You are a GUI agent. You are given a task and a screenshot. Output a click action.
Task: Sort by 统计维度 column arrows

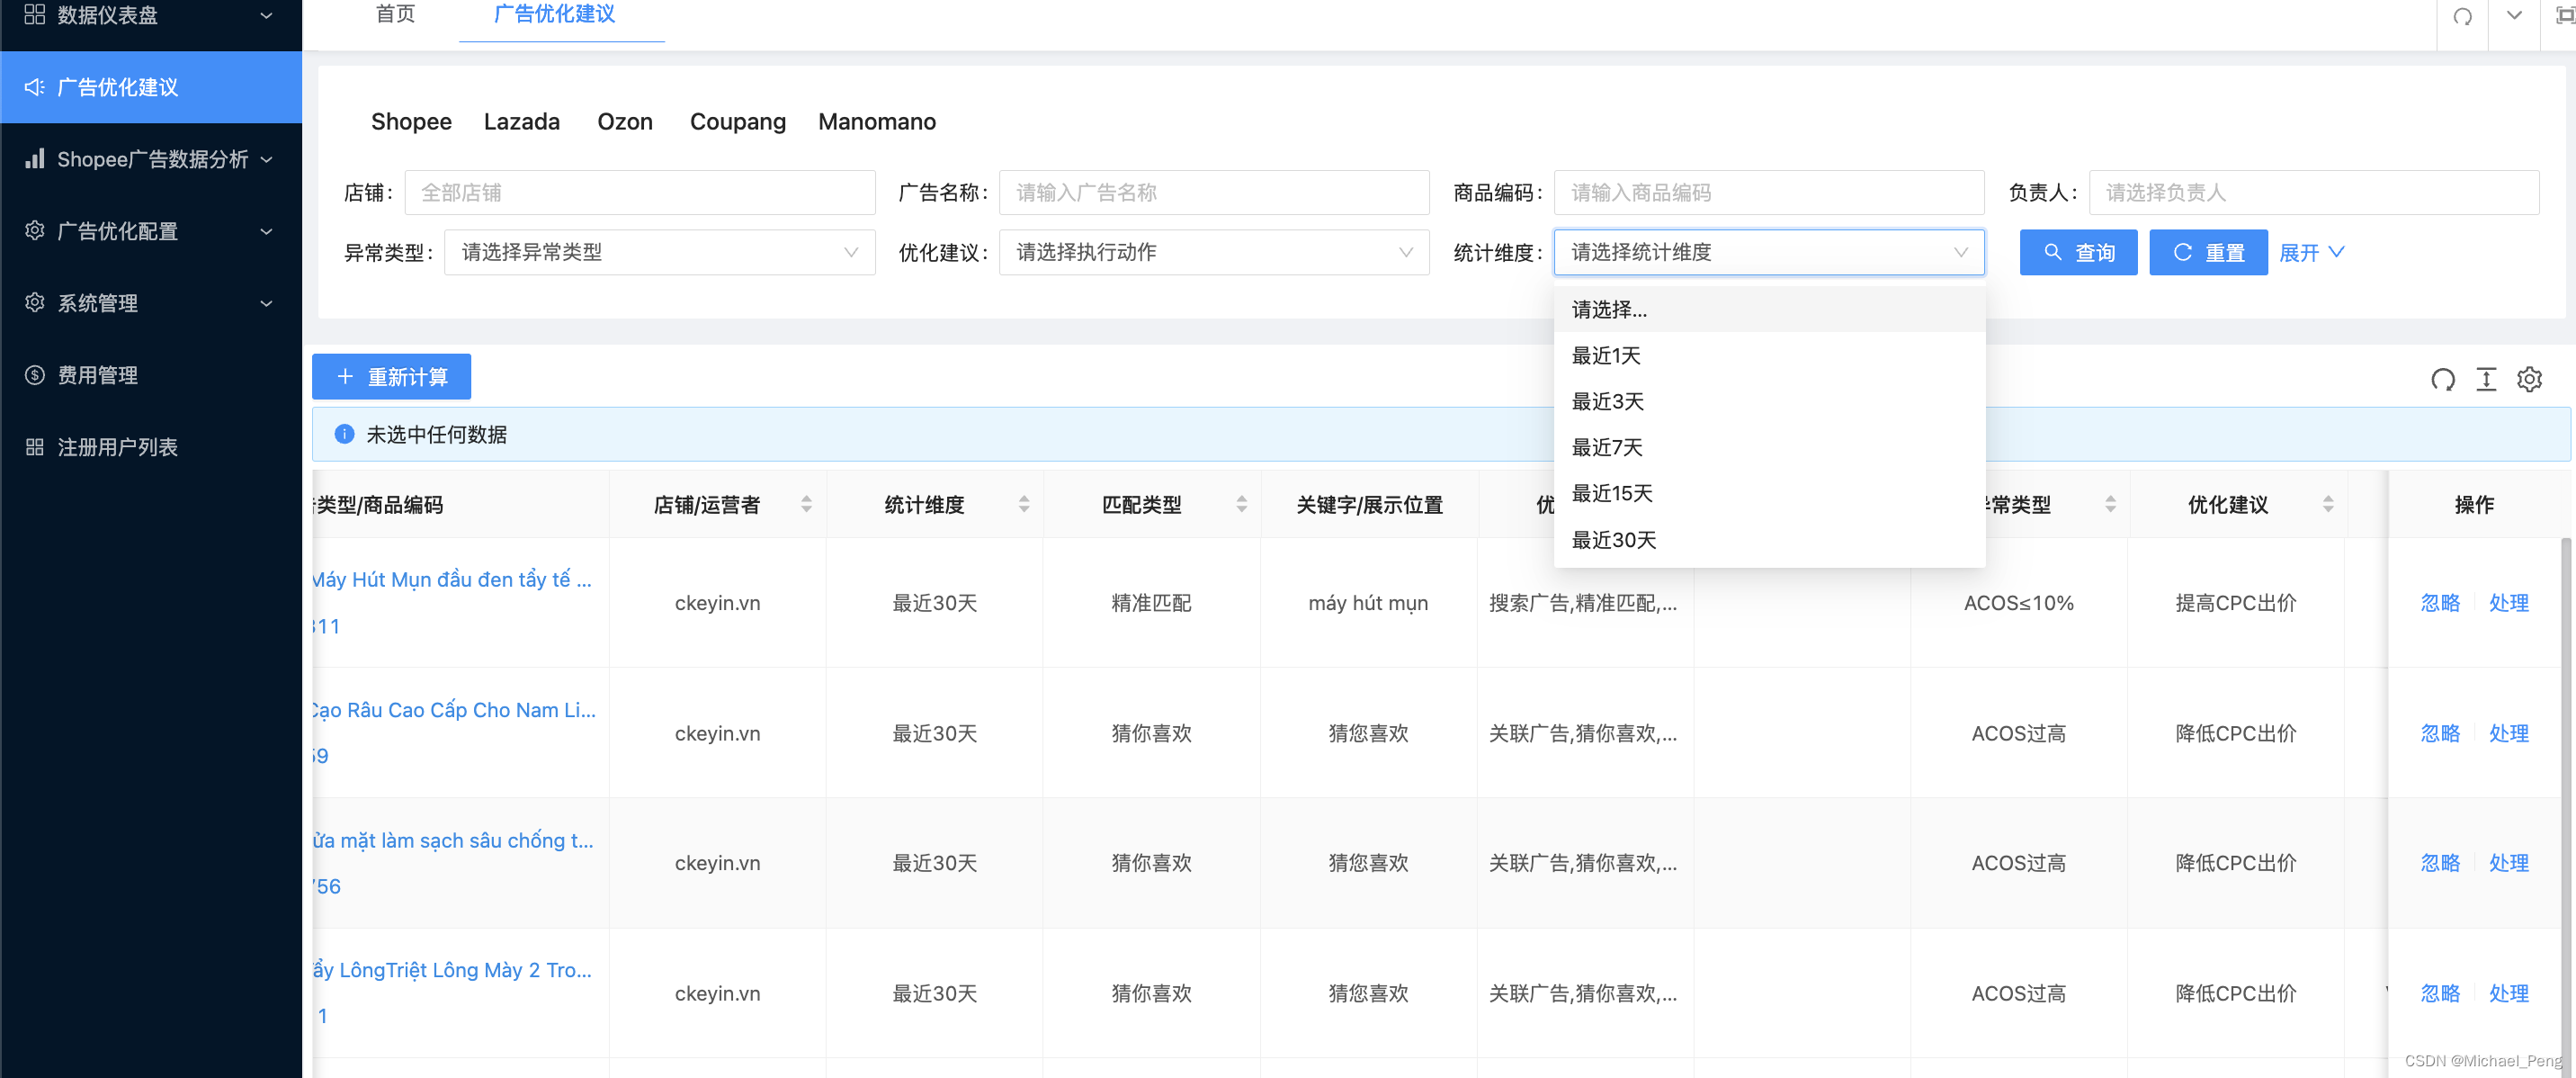1024,504
